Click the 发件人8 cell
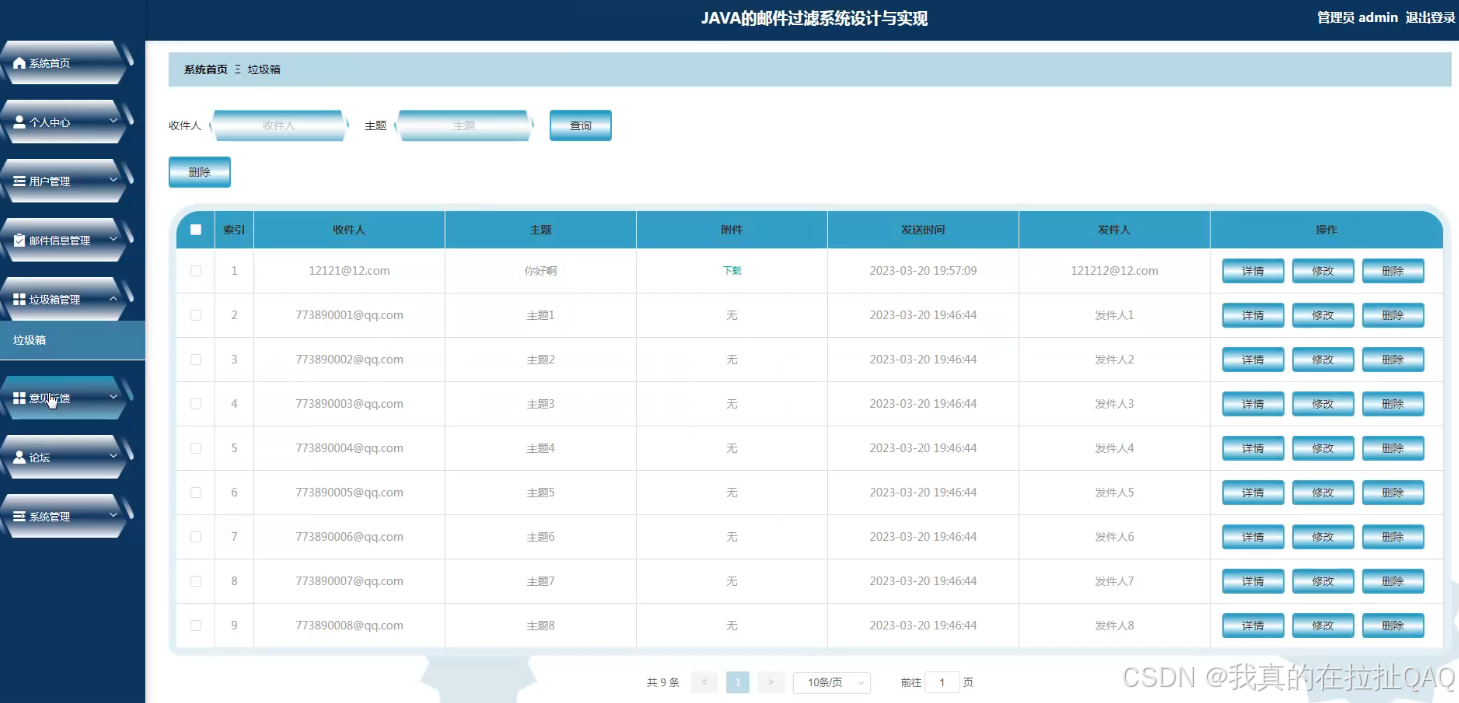1459x703 pixels. tap(1114, 625)
